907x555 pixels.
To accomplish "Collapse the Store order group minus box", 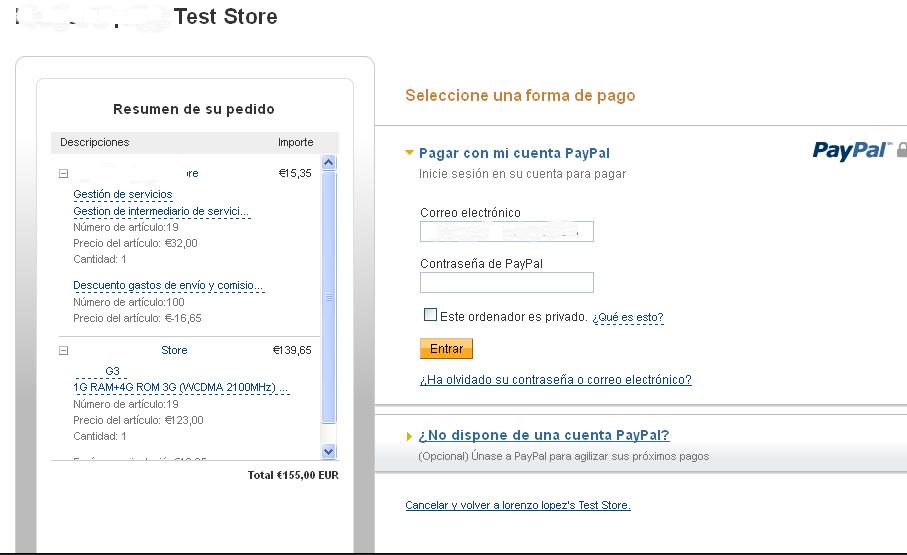I will tap(64, 350).
